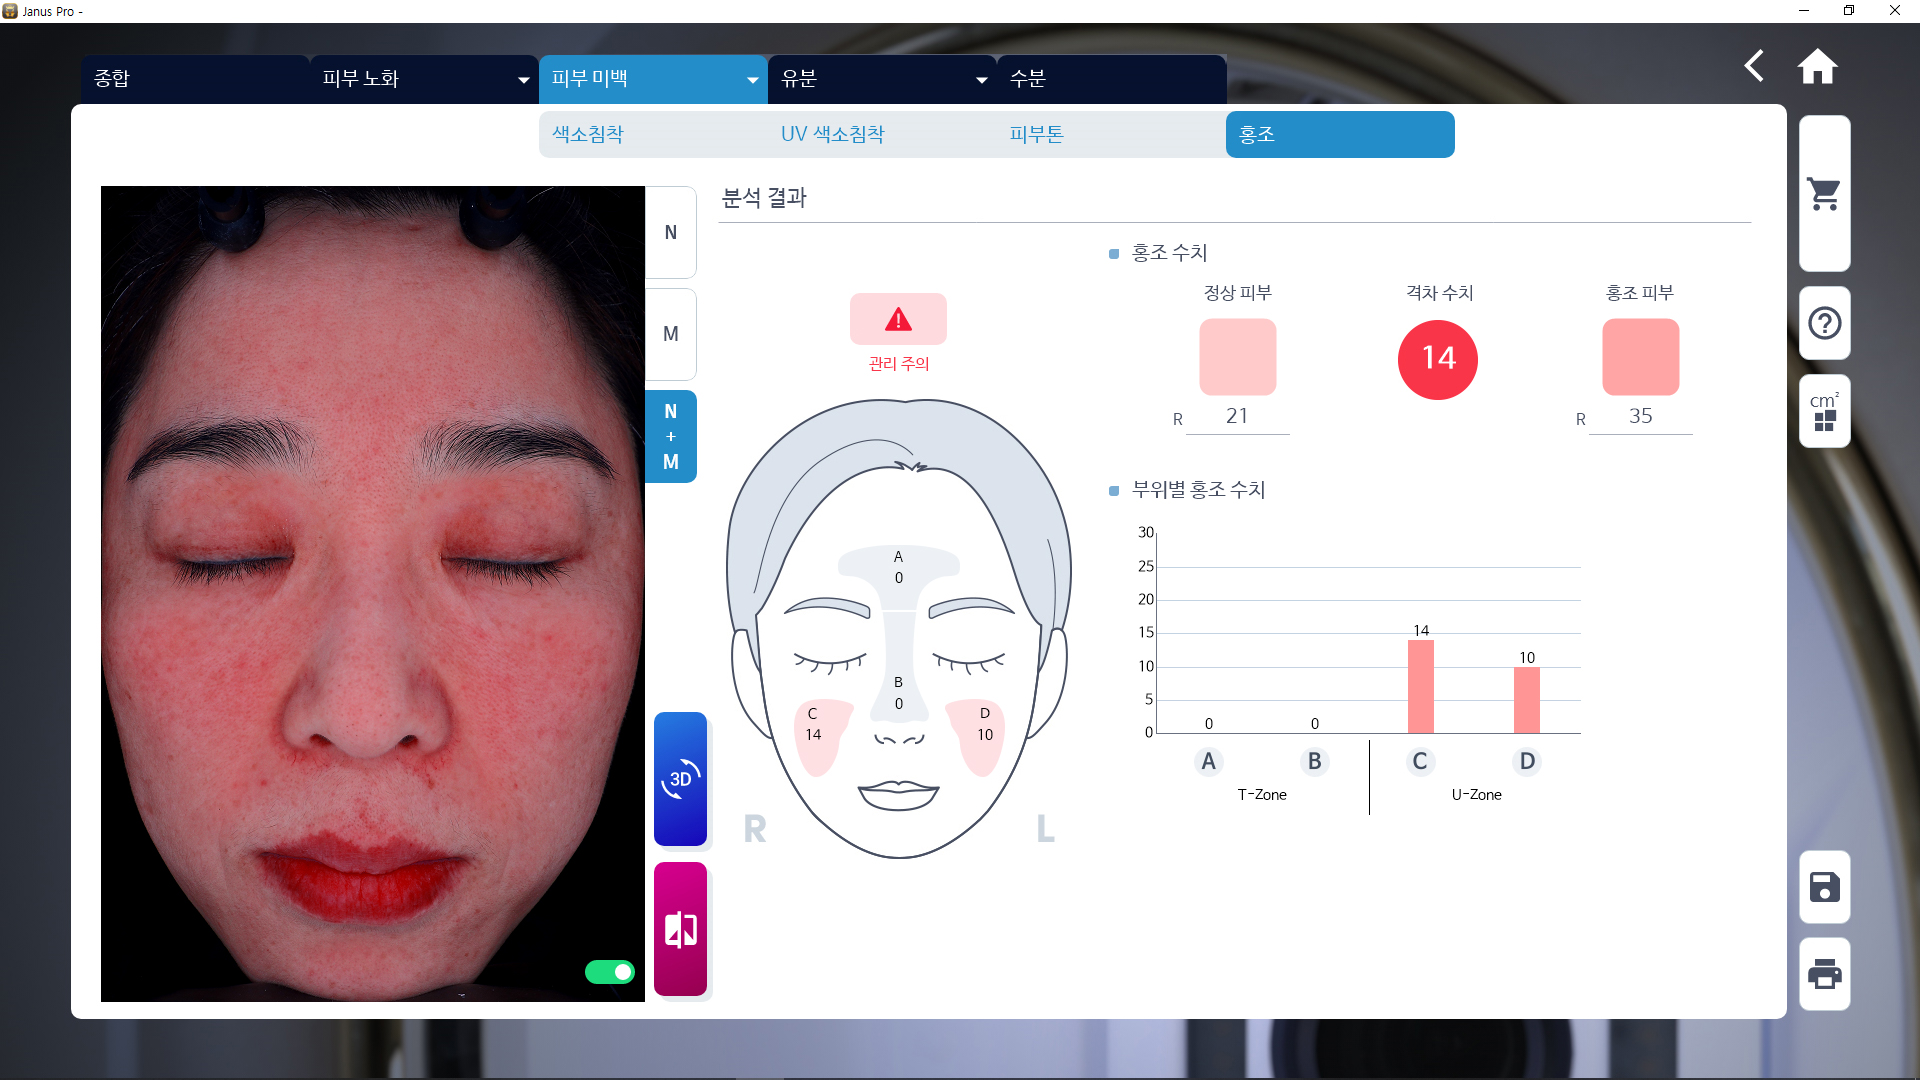
Task: Print the analysis report
Action: click(1824, 975)
